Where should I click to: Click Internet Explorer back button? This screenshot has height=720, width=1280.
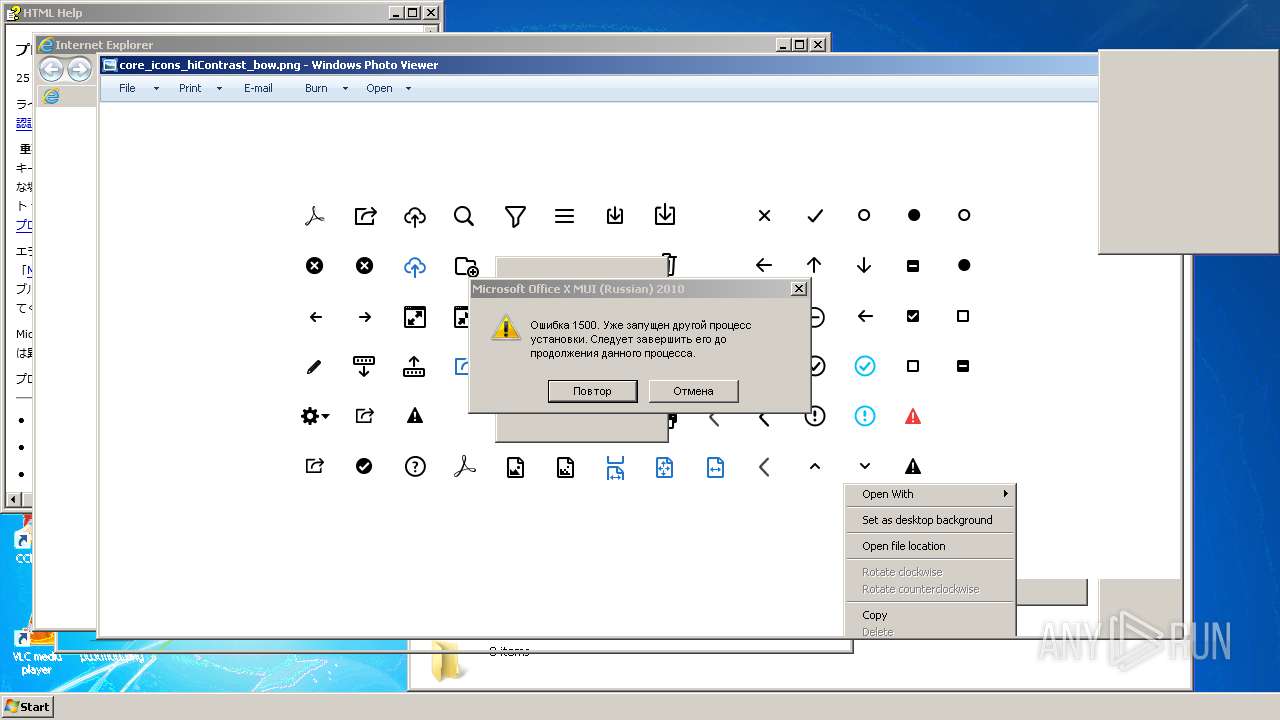(51, 69)
